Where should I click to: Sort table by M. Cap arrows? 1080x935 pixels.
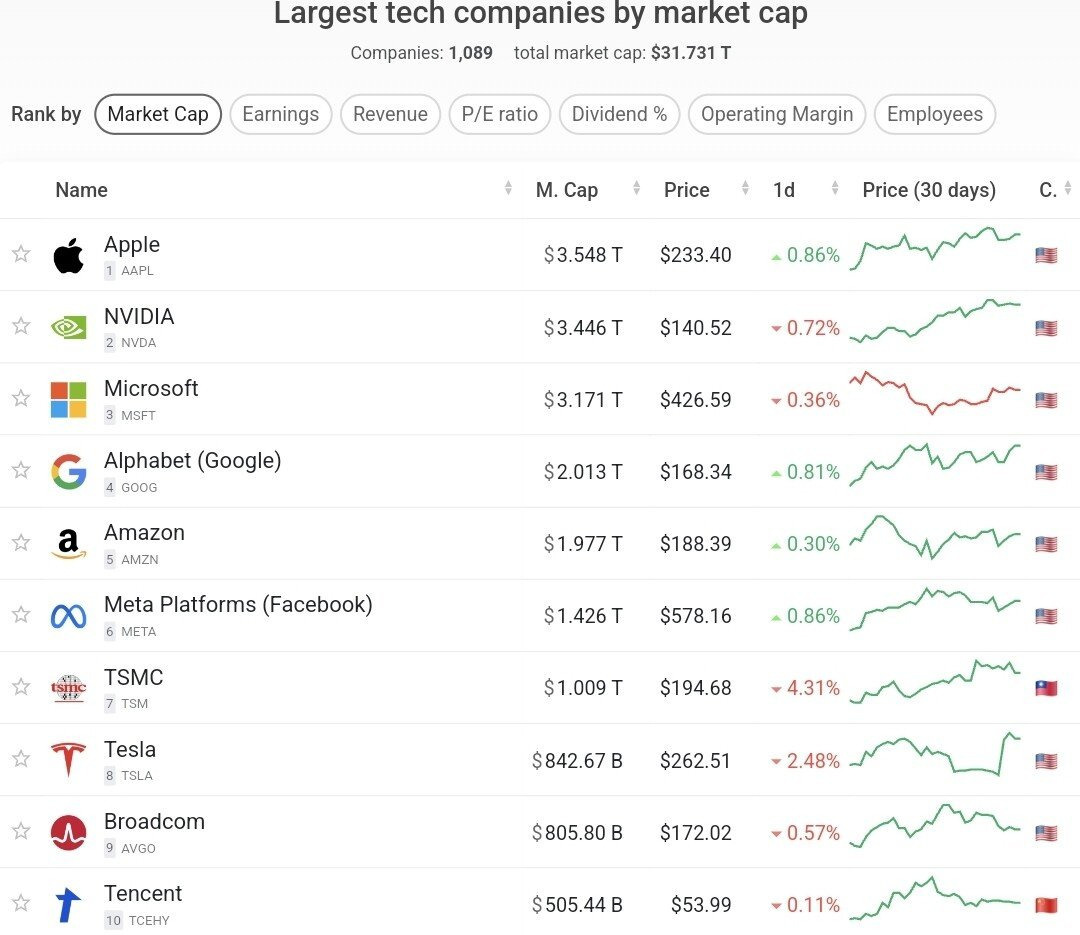click(636, 189)
